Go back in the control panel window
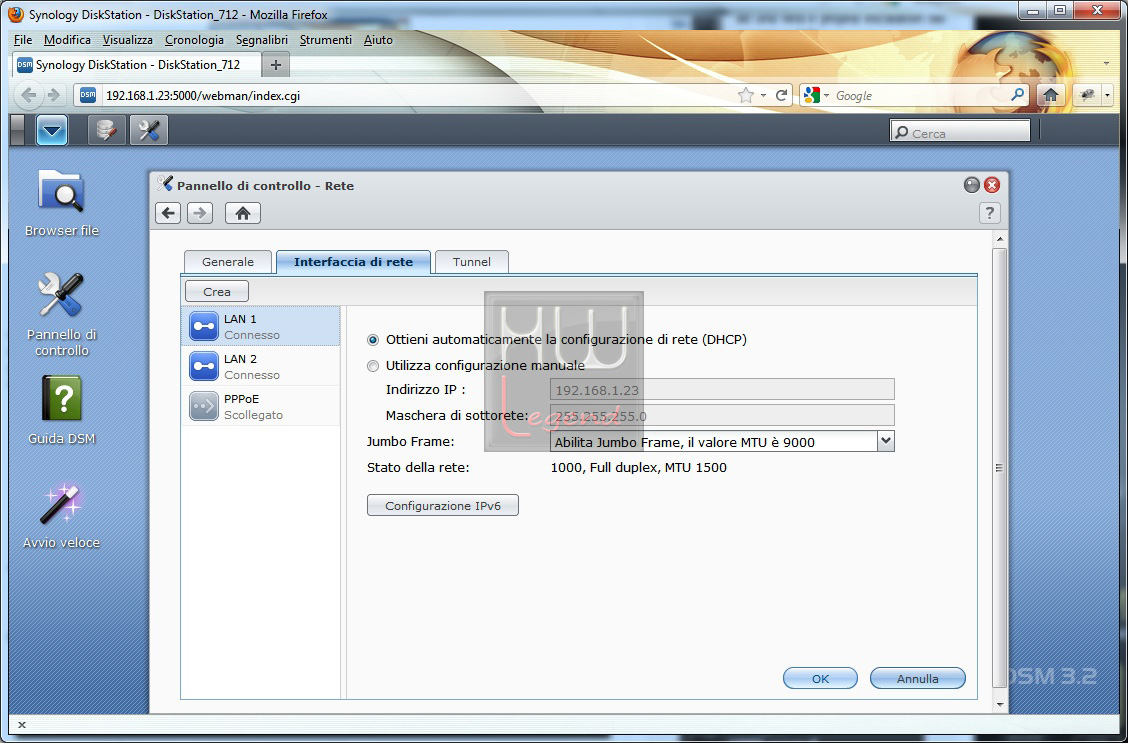The height and width of the screenshot is (743, 1128). click(168, 213)
